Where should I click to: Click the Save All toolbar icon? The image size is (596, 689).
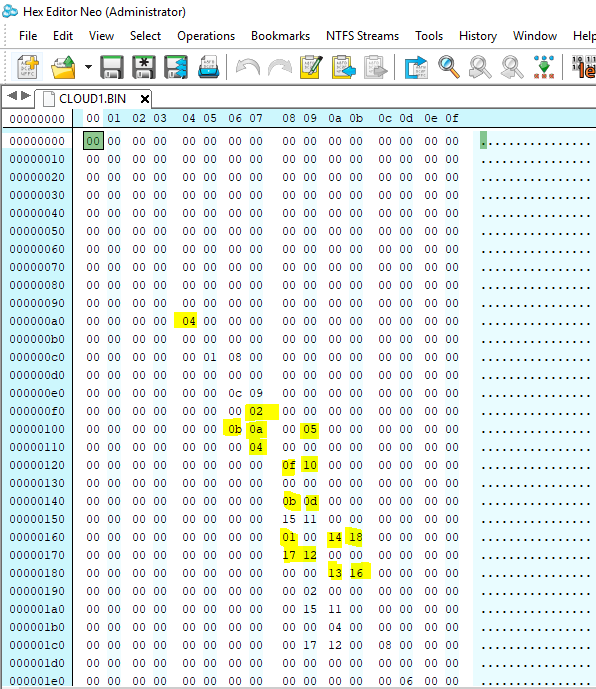[x=176, y=67]
